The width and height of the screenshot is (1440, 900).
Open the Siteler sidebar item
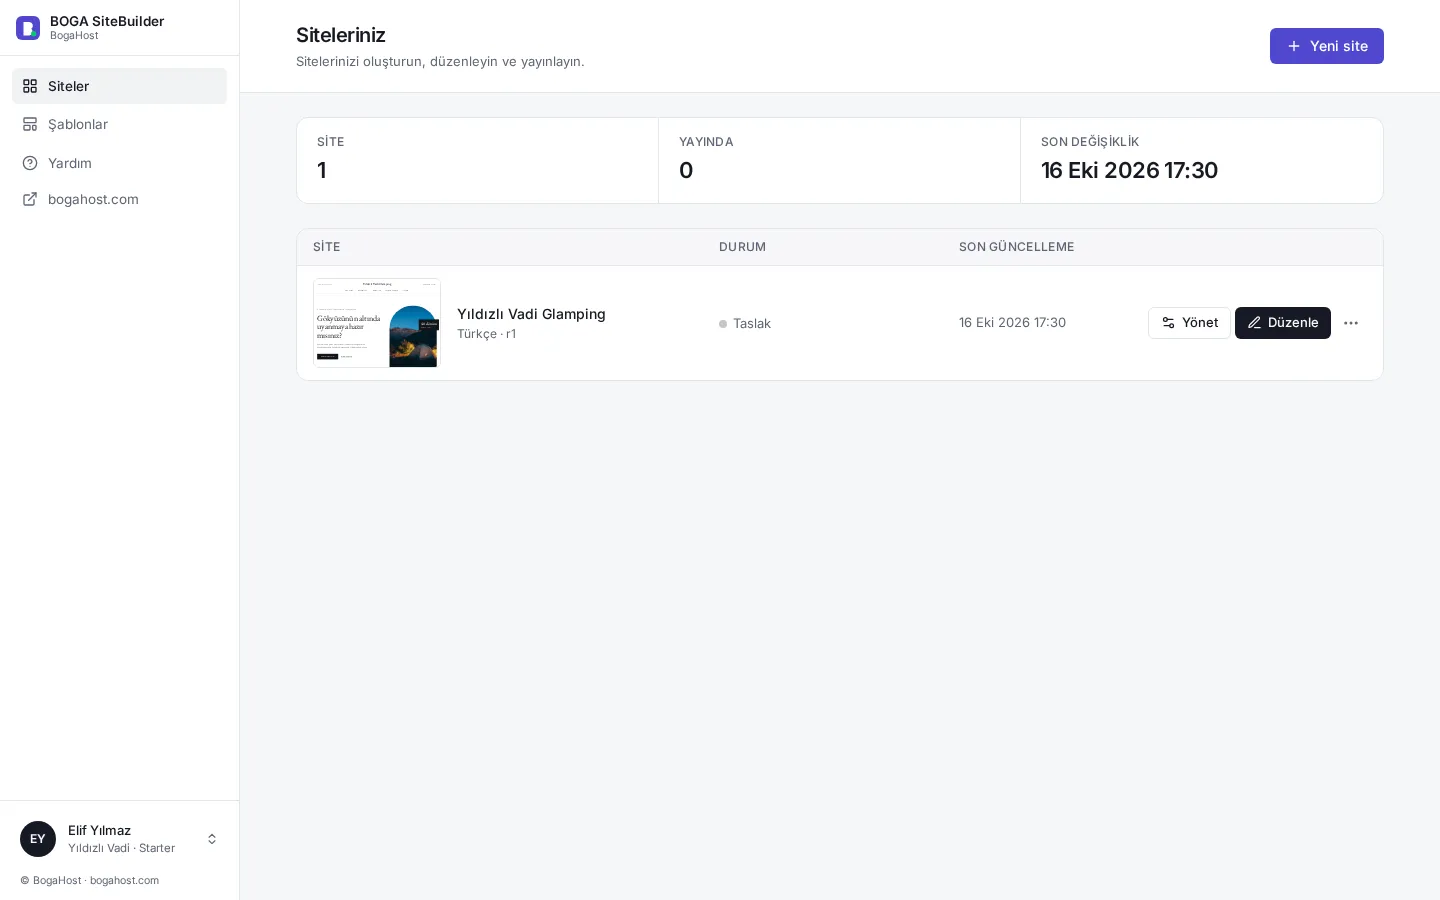point(119,86)
